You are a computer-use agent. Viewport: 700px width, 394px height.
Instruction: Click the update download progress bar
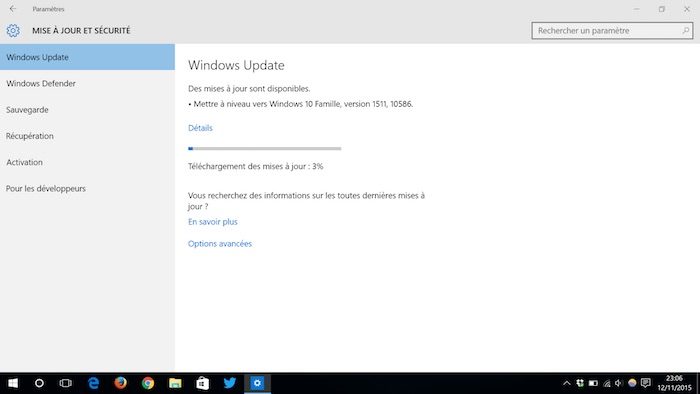pos(265,149)
